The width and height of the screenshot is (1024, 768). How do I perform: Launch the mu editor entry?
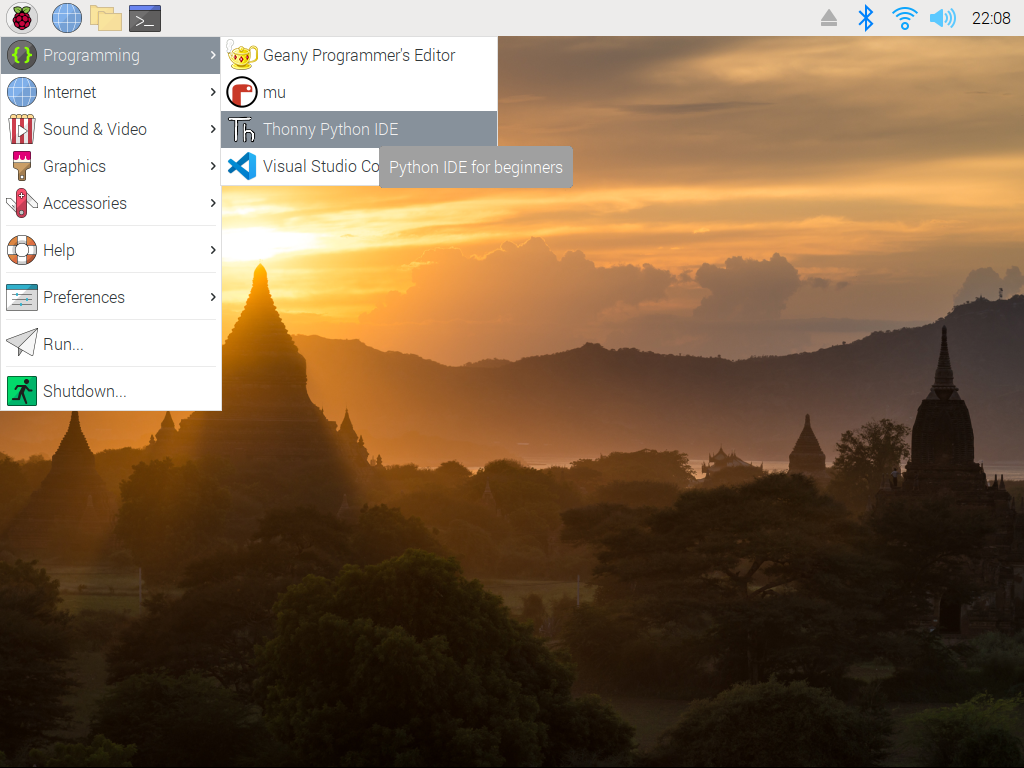(359, 92)
